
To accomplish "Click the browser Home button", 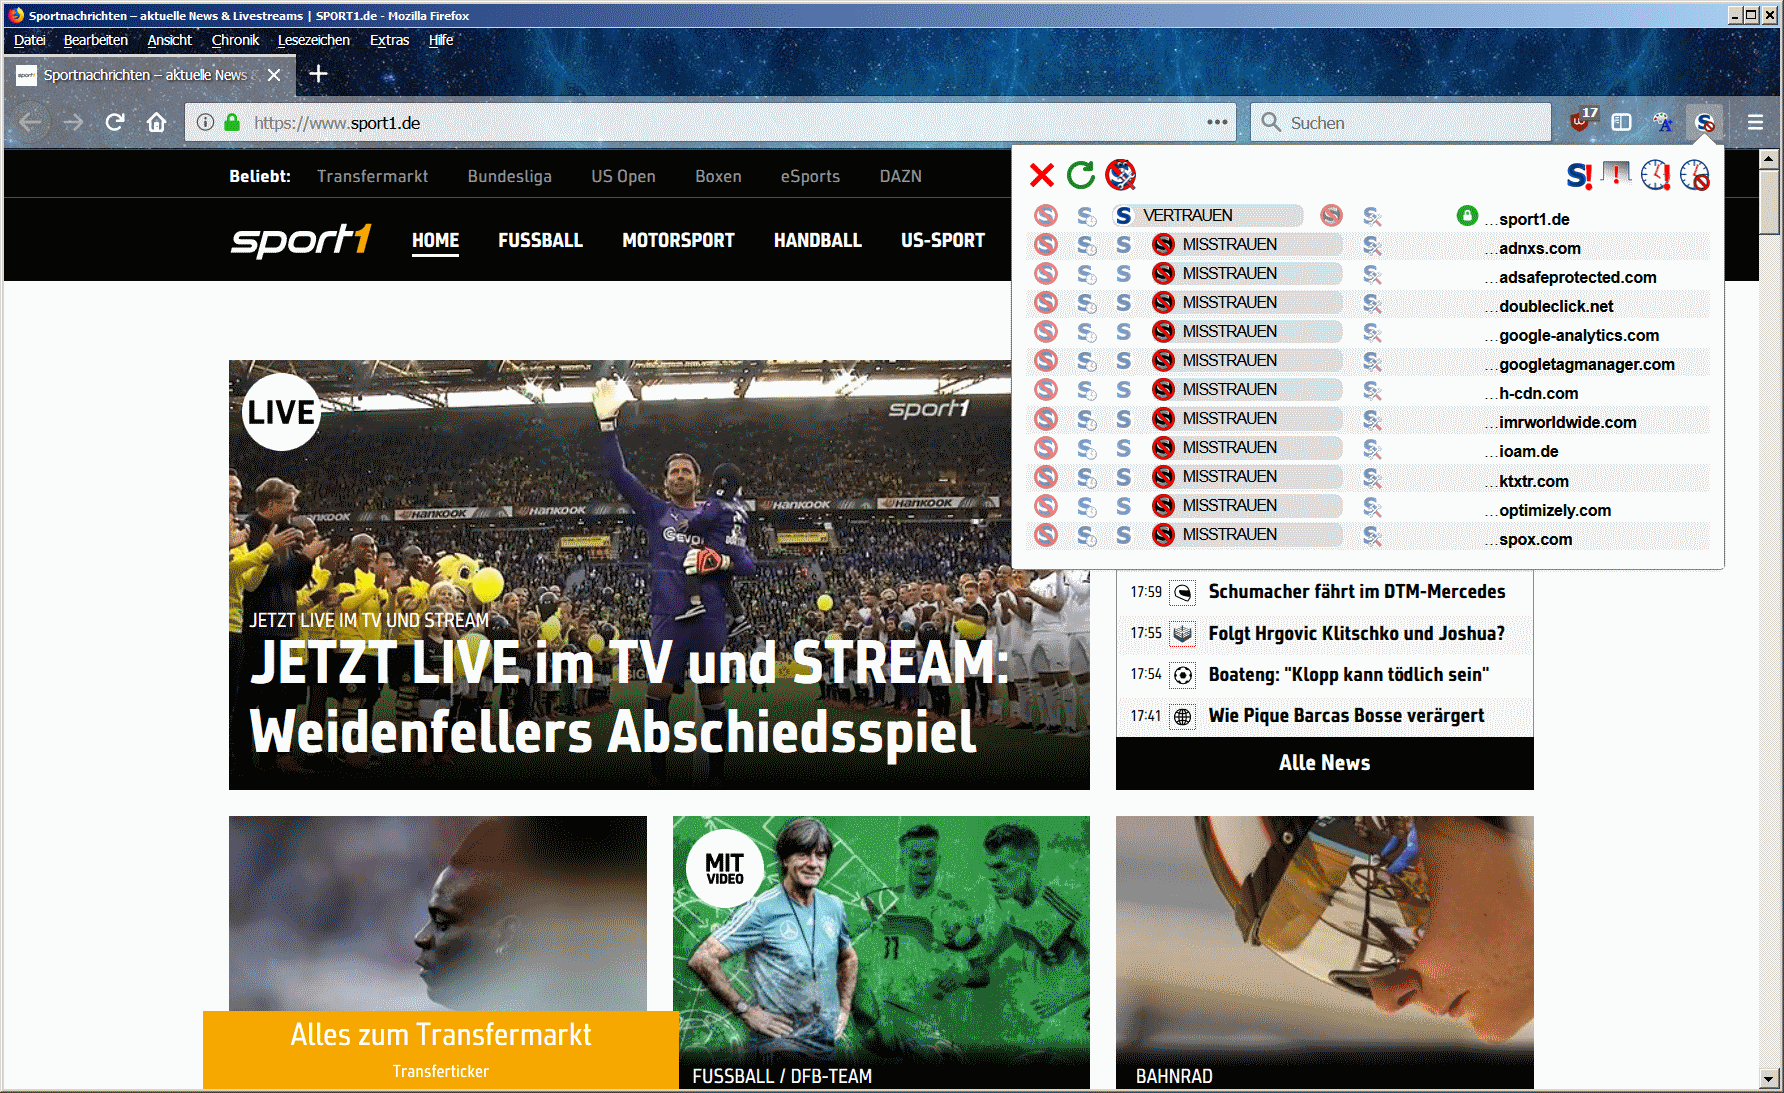I will (x=156, y=122).
